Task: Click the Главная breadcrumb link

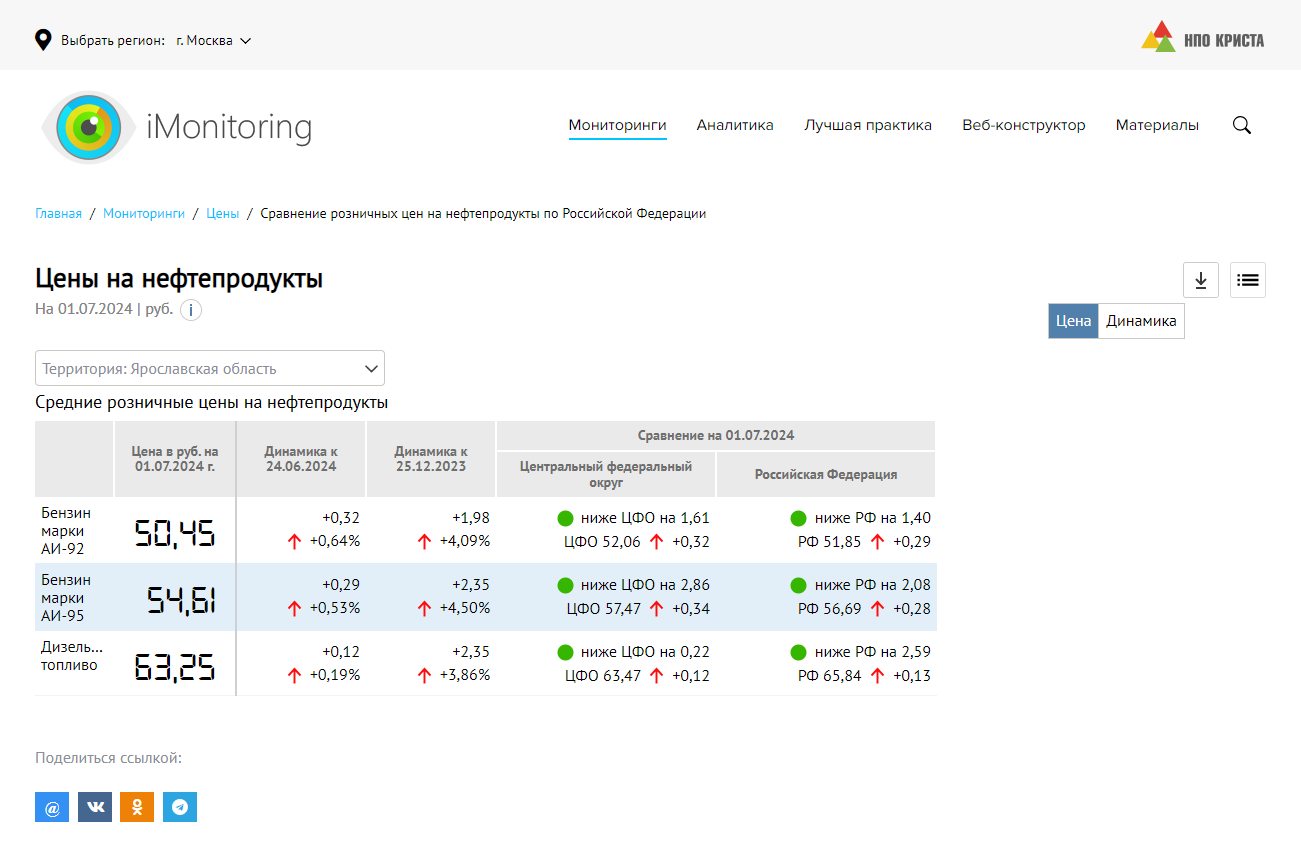Action: coord(59,214)
